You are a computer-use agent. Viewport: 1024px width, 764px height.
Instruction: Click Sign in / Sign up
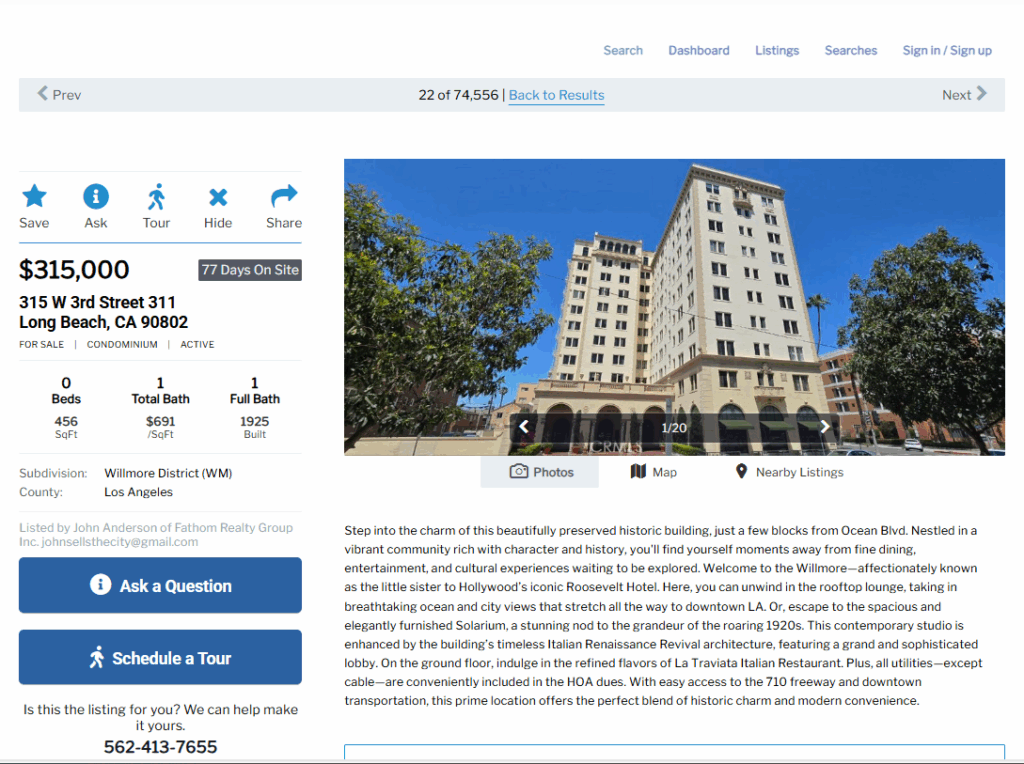947,50
